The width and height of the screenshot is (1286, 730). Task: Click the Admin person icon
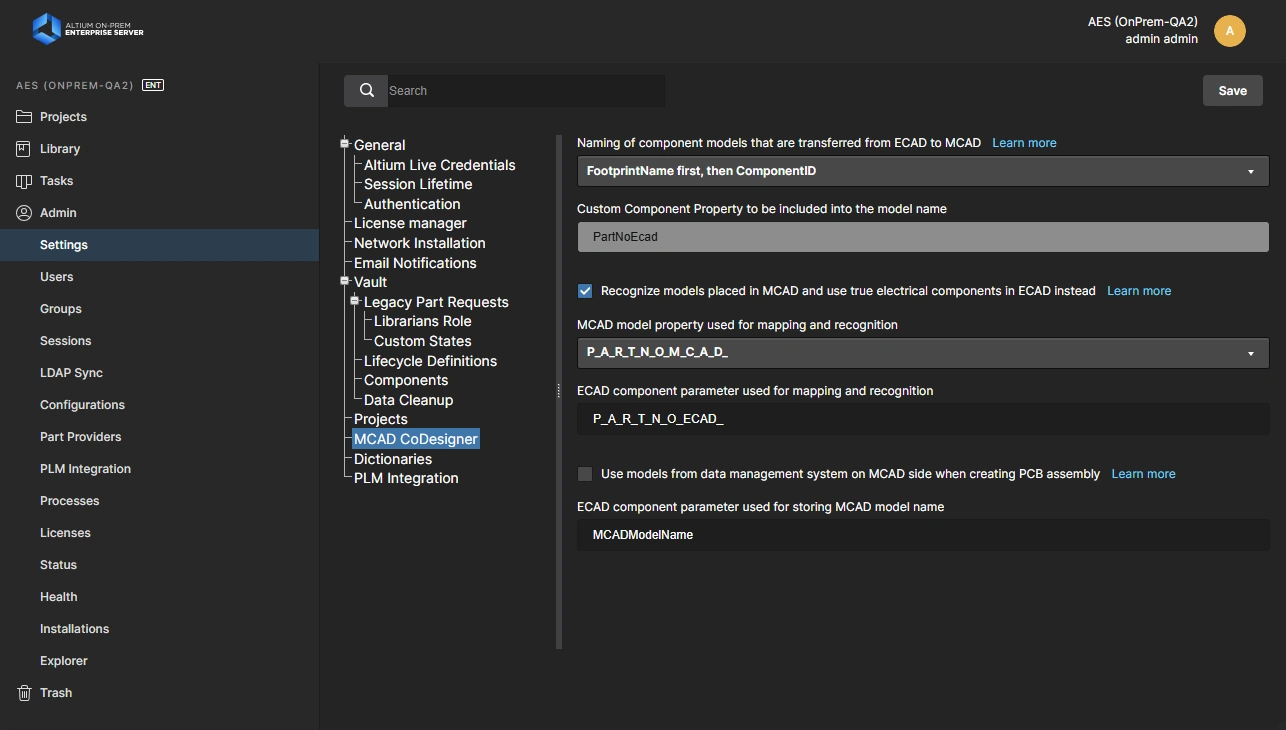(x=24, y=213)
